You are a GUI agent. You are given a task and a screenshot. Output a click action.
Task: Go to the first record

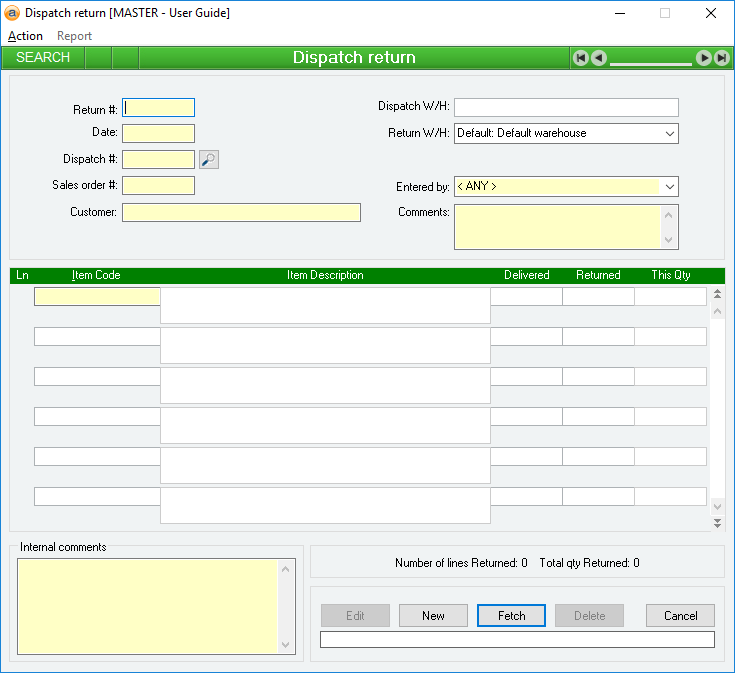[x=580, y=58]
